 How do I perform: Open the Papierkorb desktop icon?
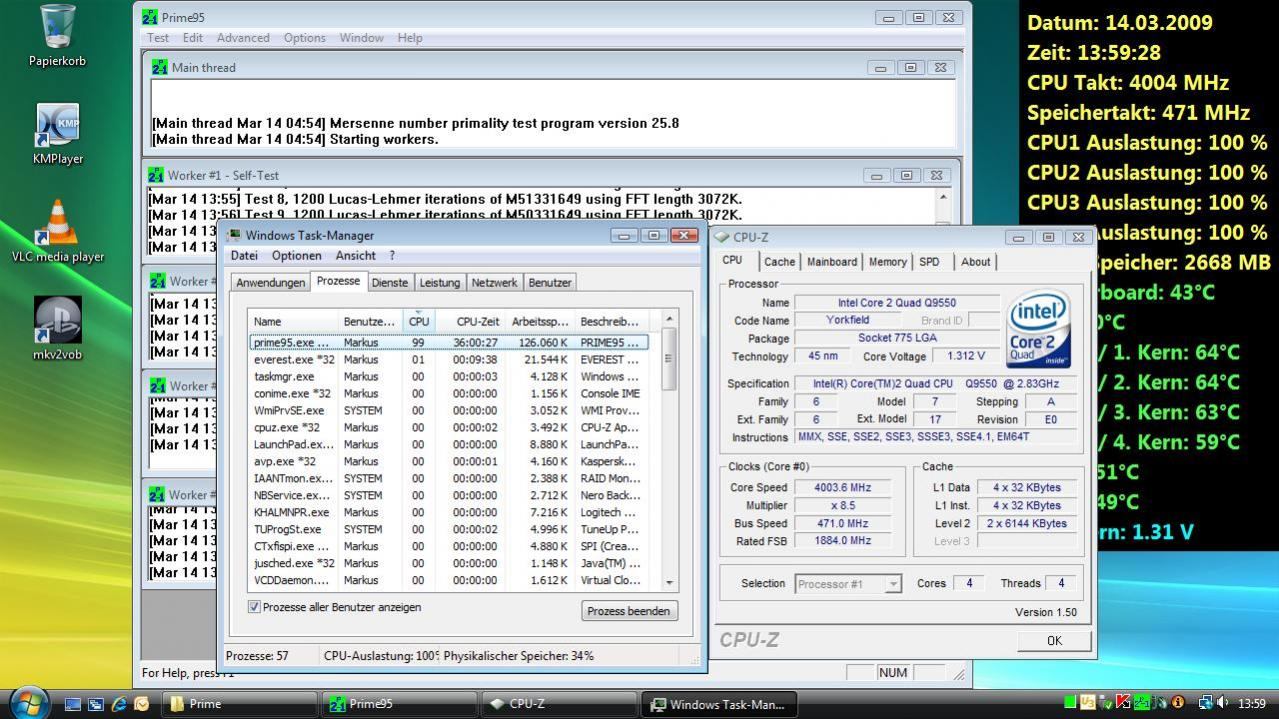[57, 35]
